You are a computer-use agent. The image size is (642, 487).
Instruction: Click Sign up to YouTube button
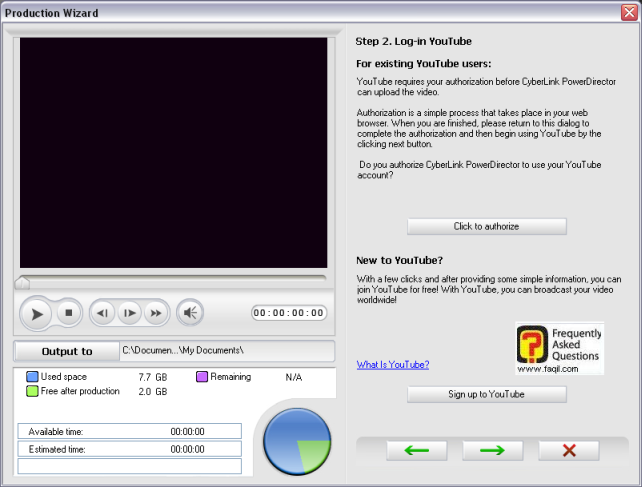(x=486, y=394)
